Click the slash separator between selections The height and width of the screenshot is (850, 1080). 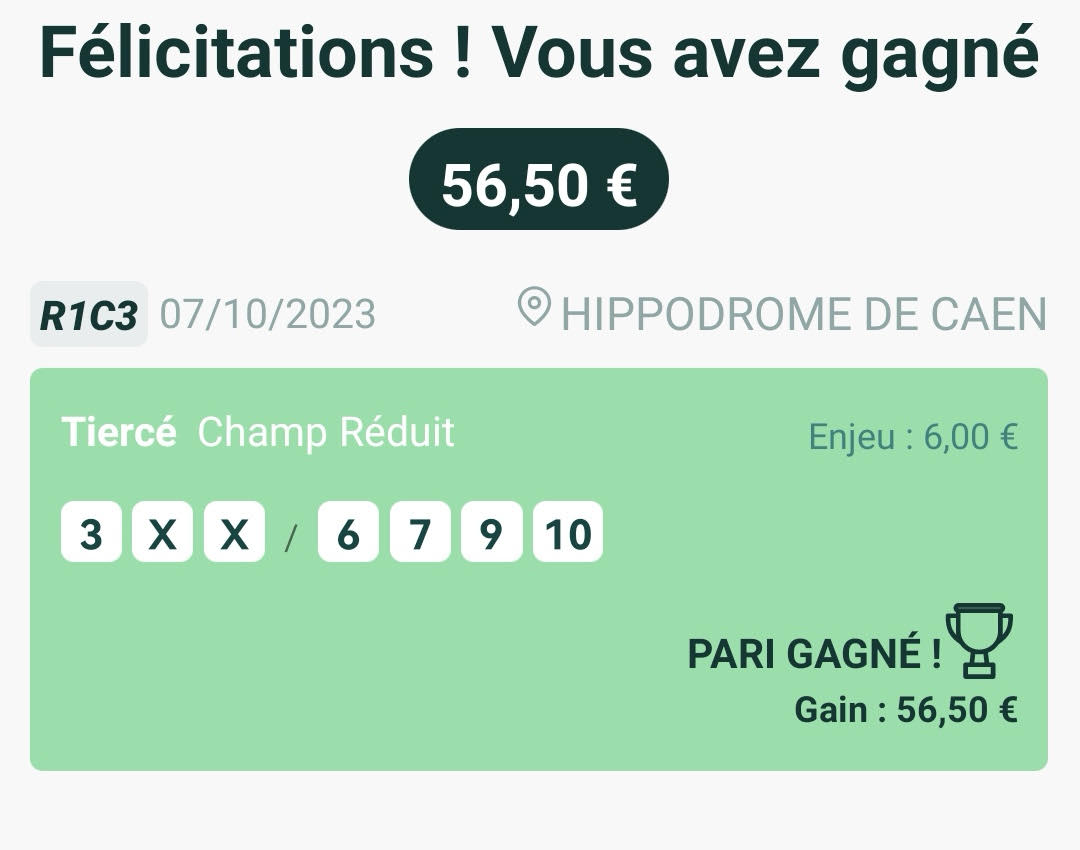(291, 538)
